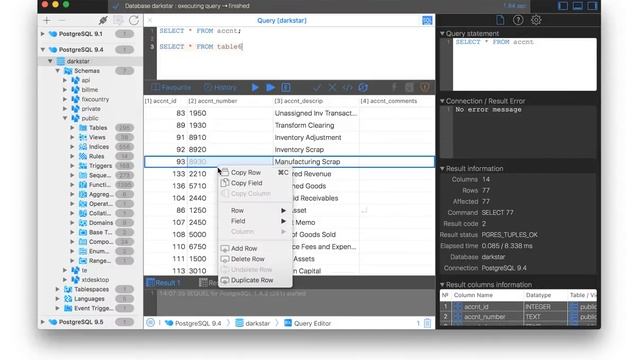Toggle bottom panel layout icon in title bar
The height and width of the screenshot is (360, 640).
click(578, 6)
